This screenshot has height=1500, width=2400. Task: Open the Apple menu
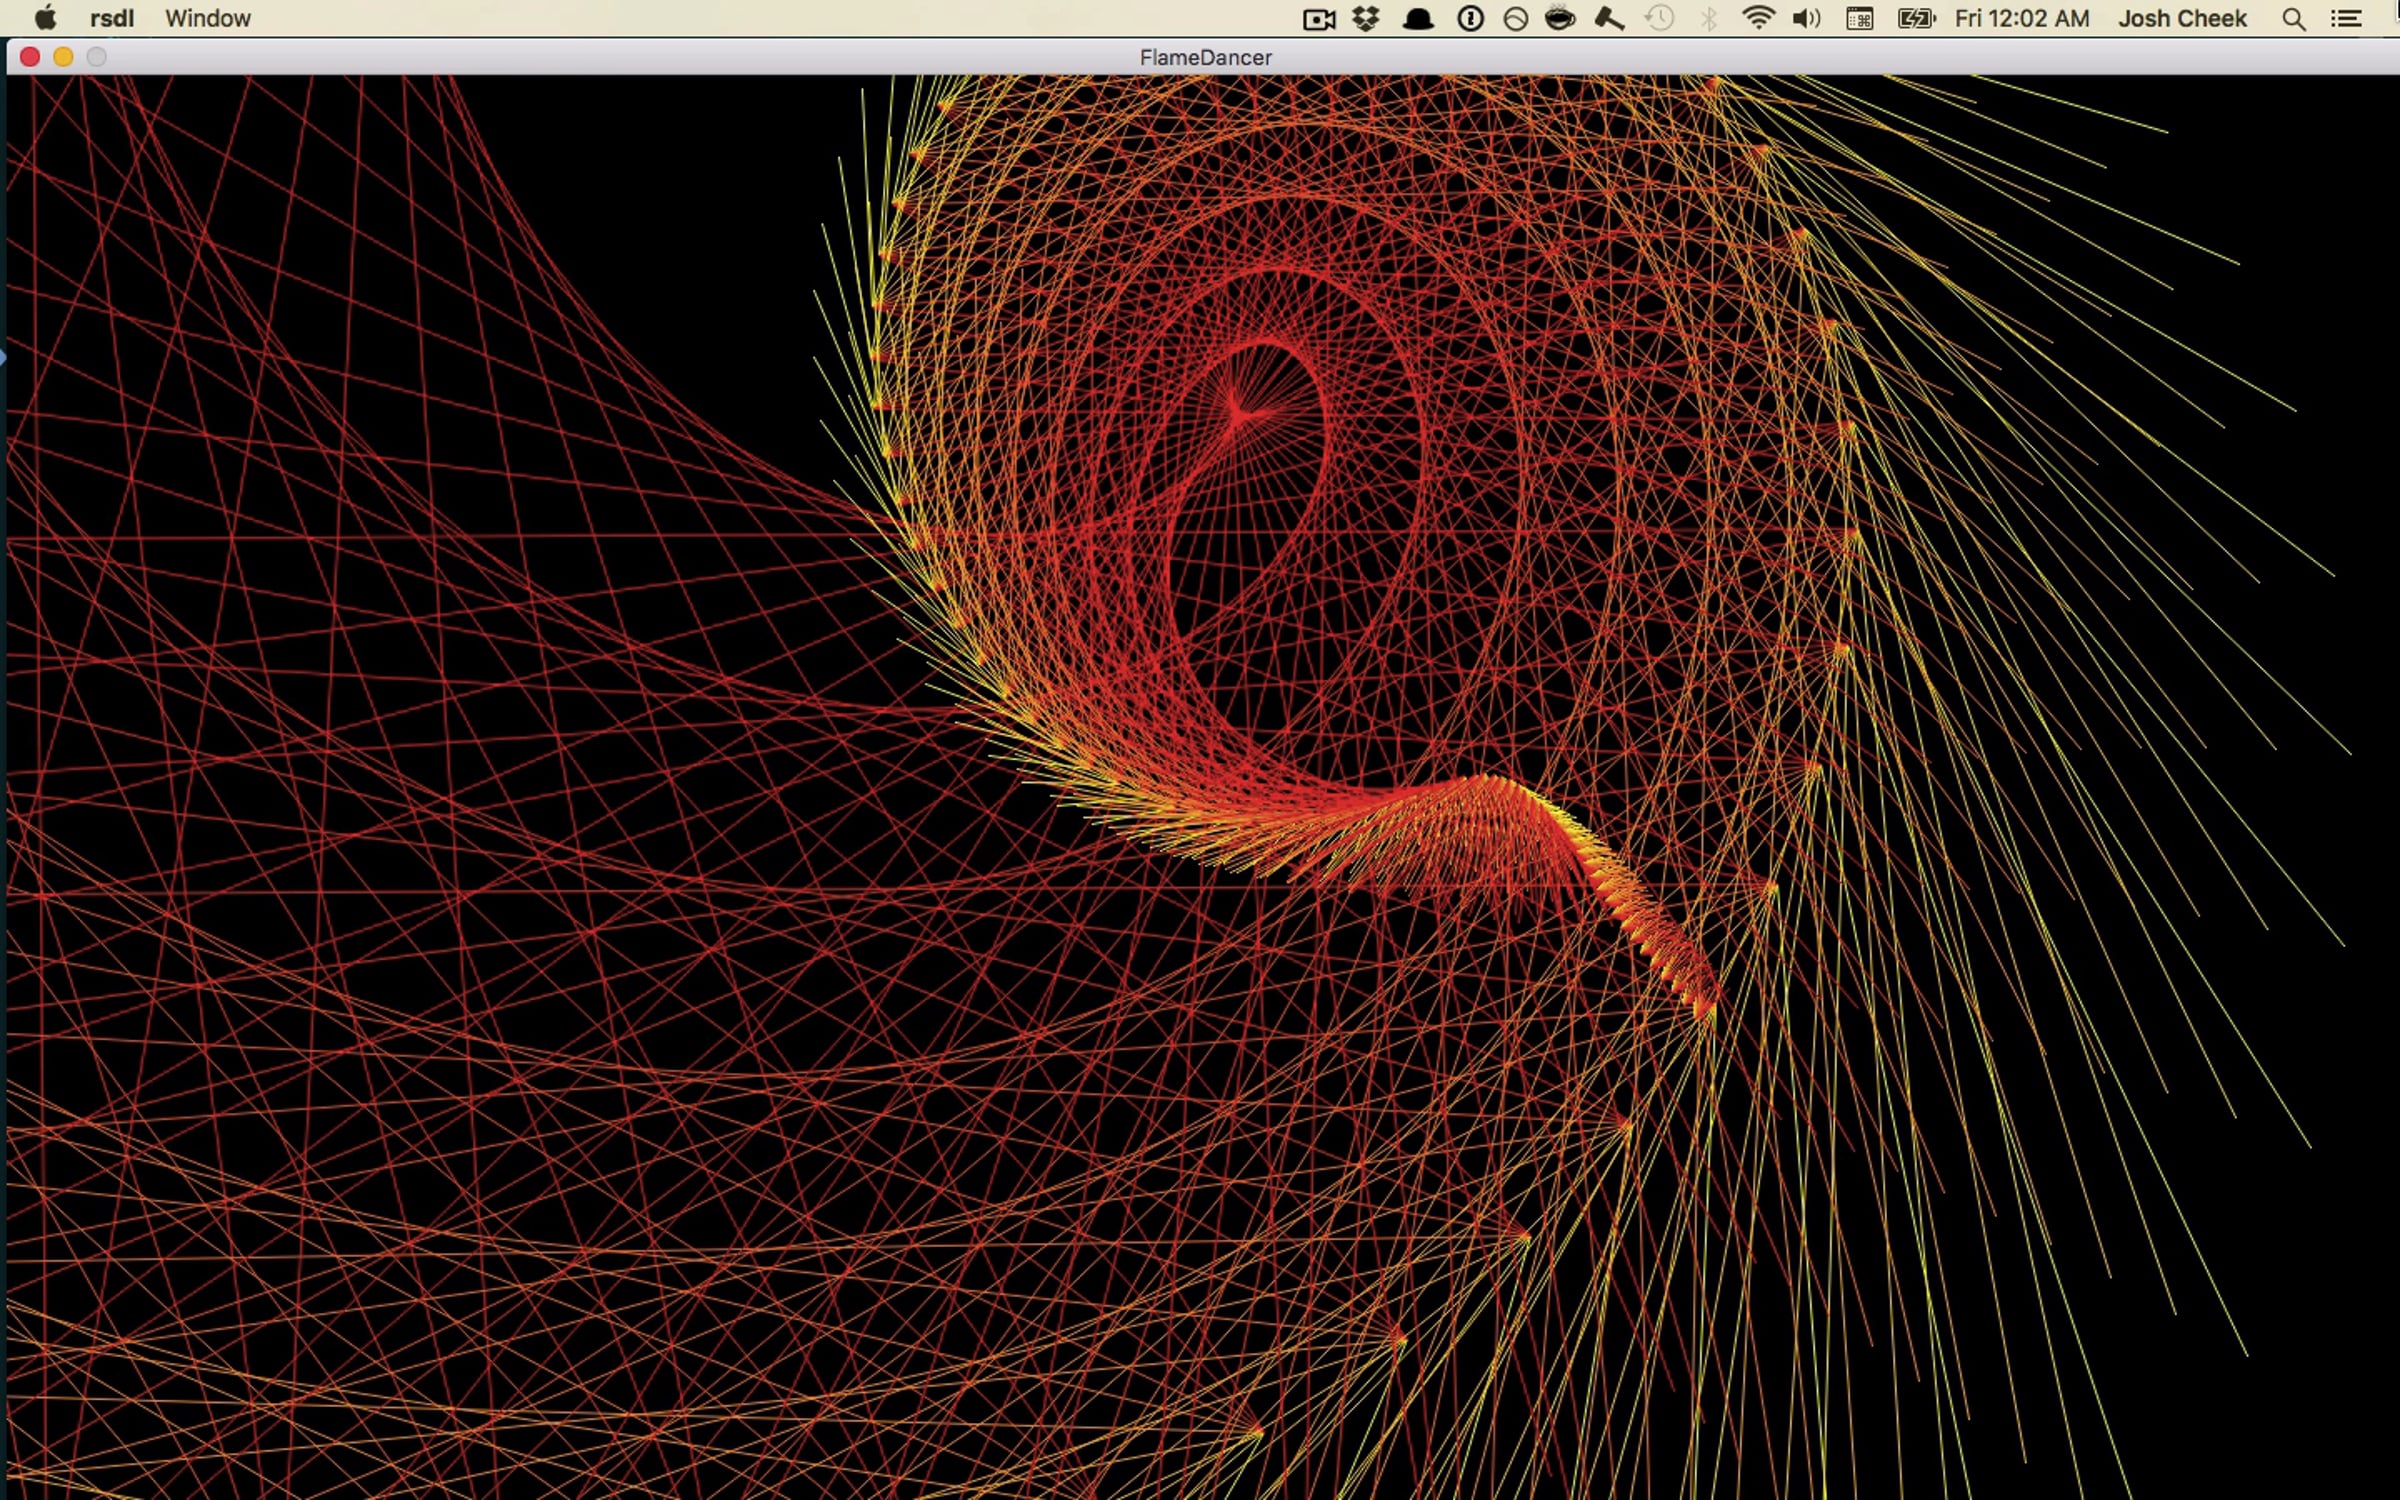click(x=45, y=18)
